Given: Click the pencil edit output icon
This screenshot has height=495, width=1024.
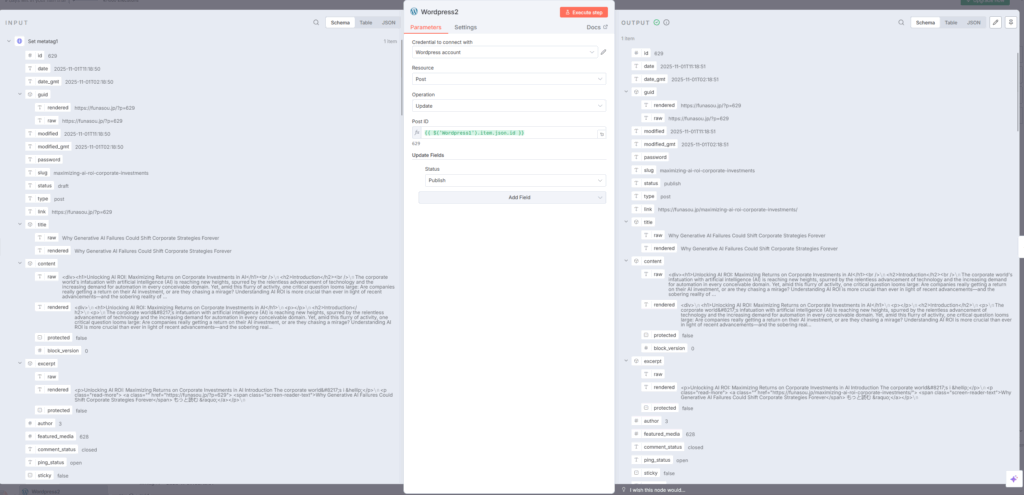Looking at the screenshot, I should tap(995, 21).
